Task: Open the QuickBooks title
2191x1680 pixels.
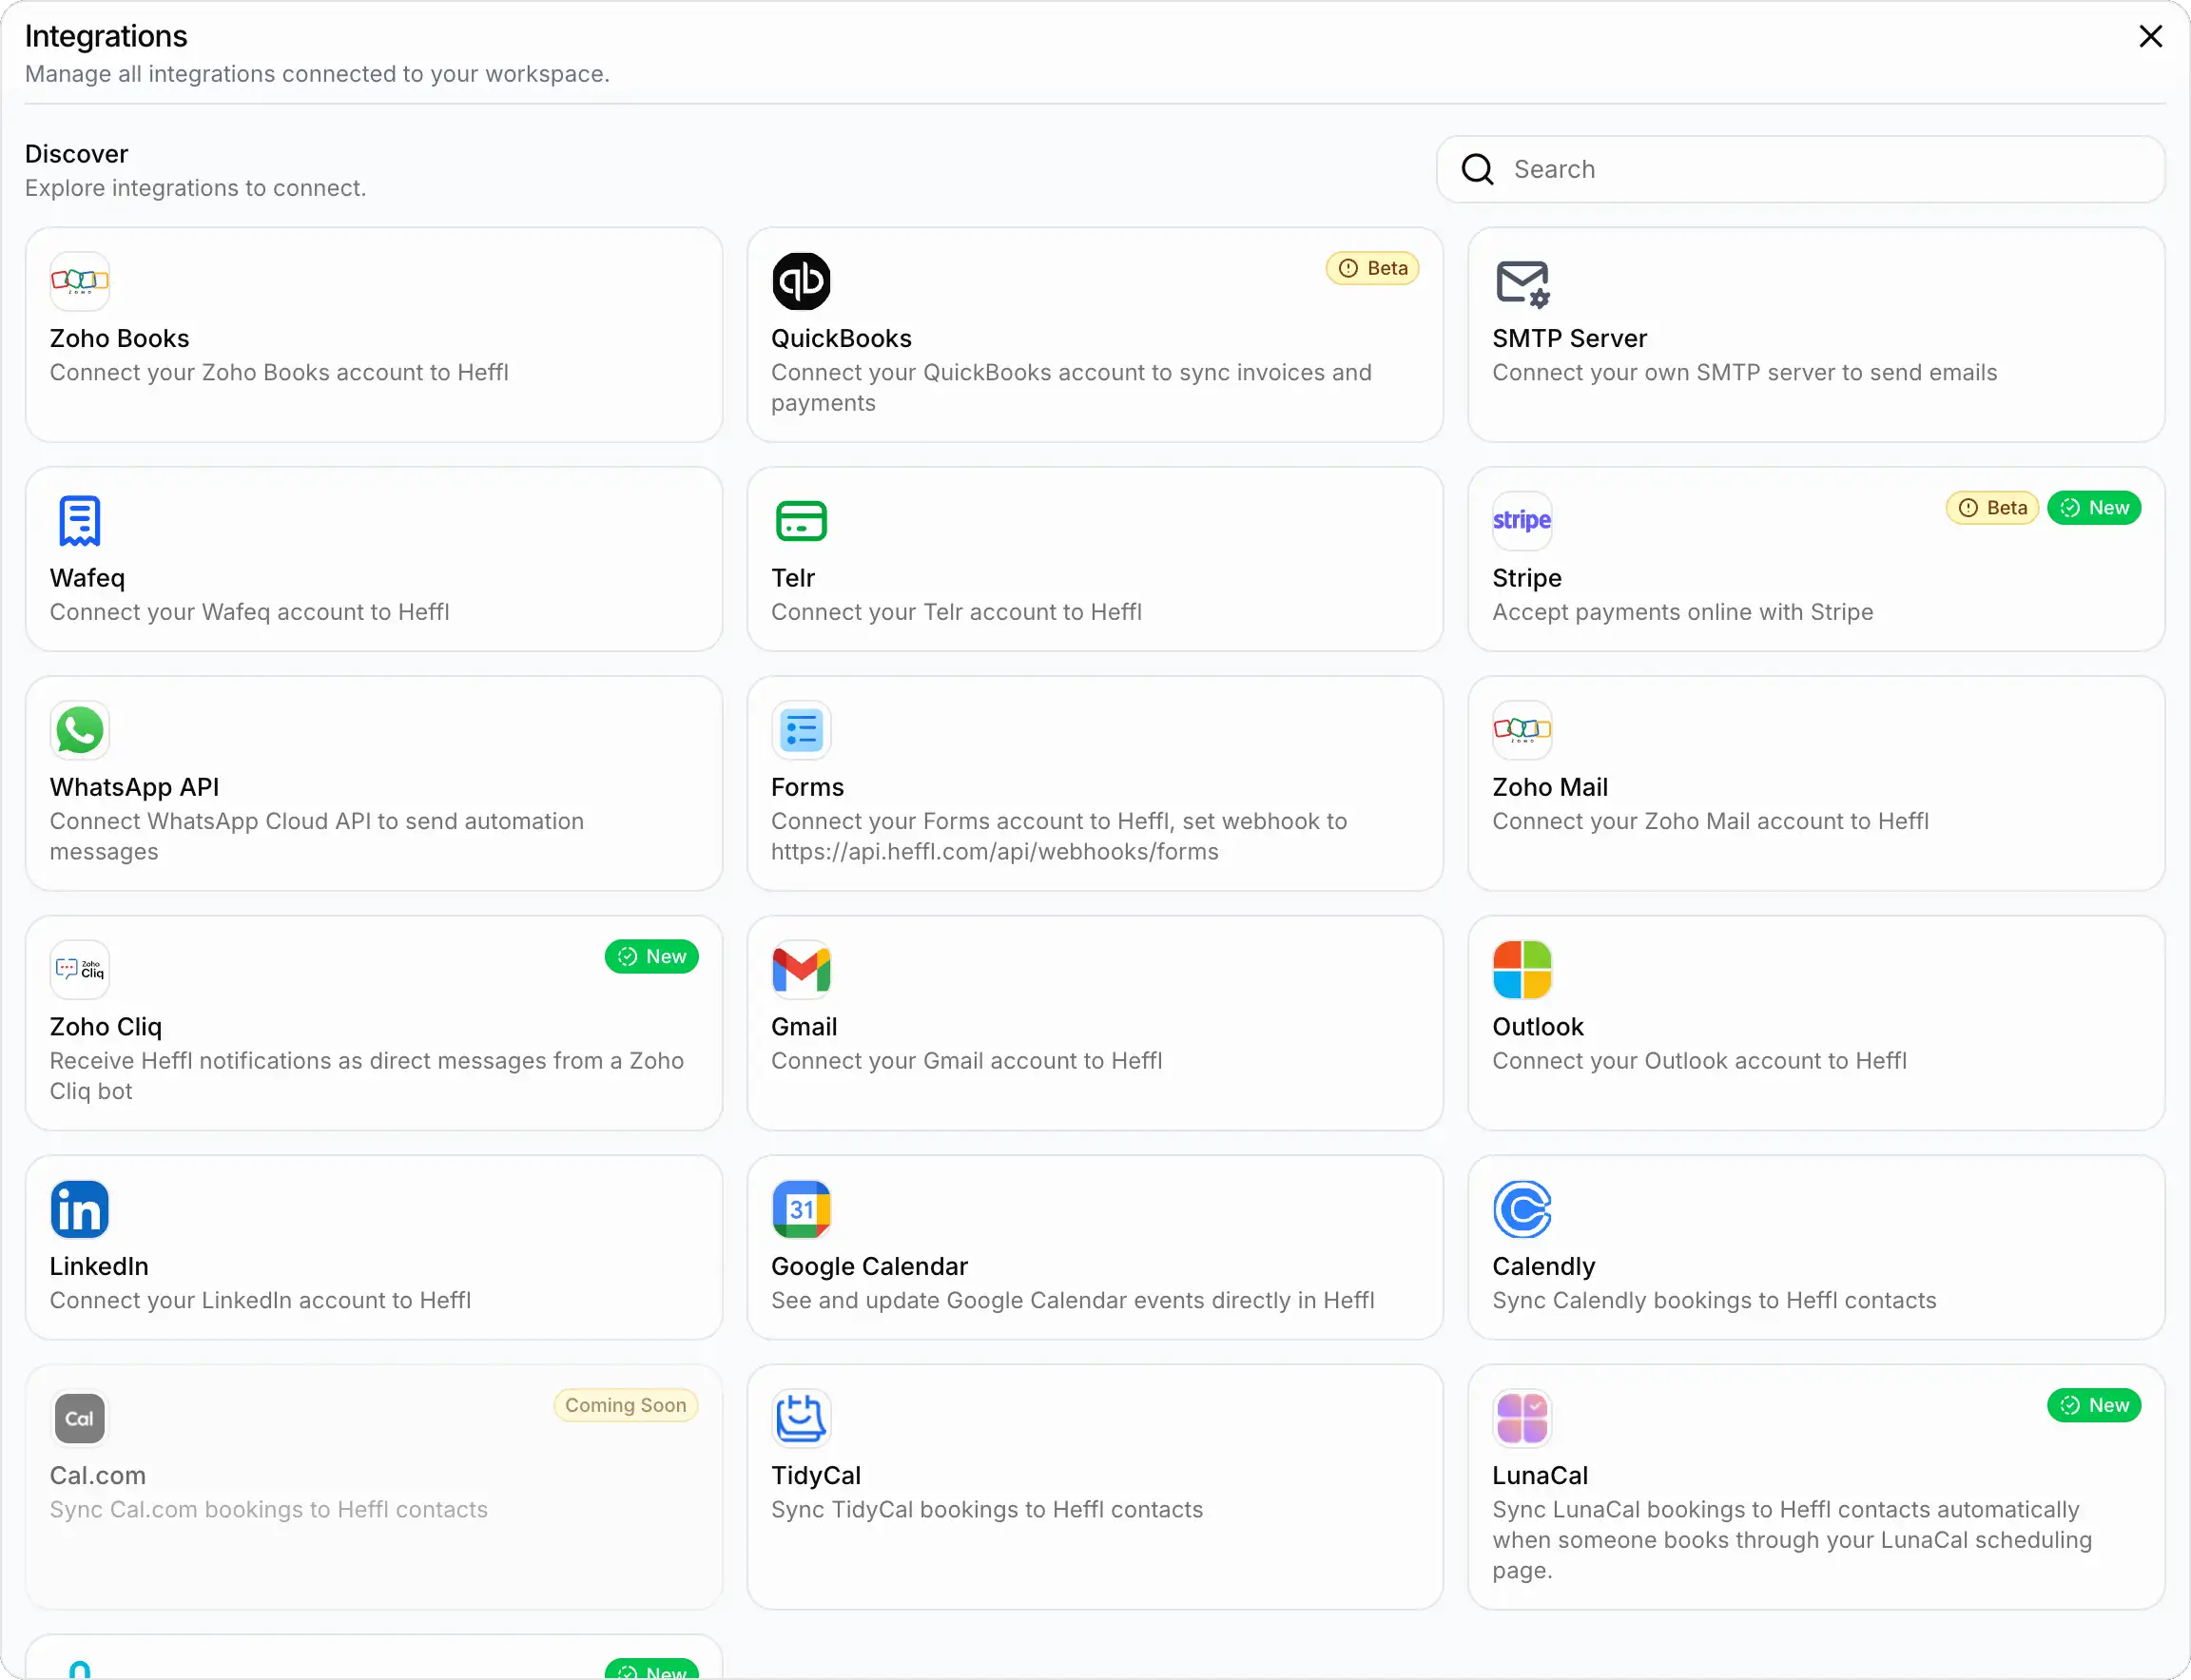Action: (x=841, y=339)
